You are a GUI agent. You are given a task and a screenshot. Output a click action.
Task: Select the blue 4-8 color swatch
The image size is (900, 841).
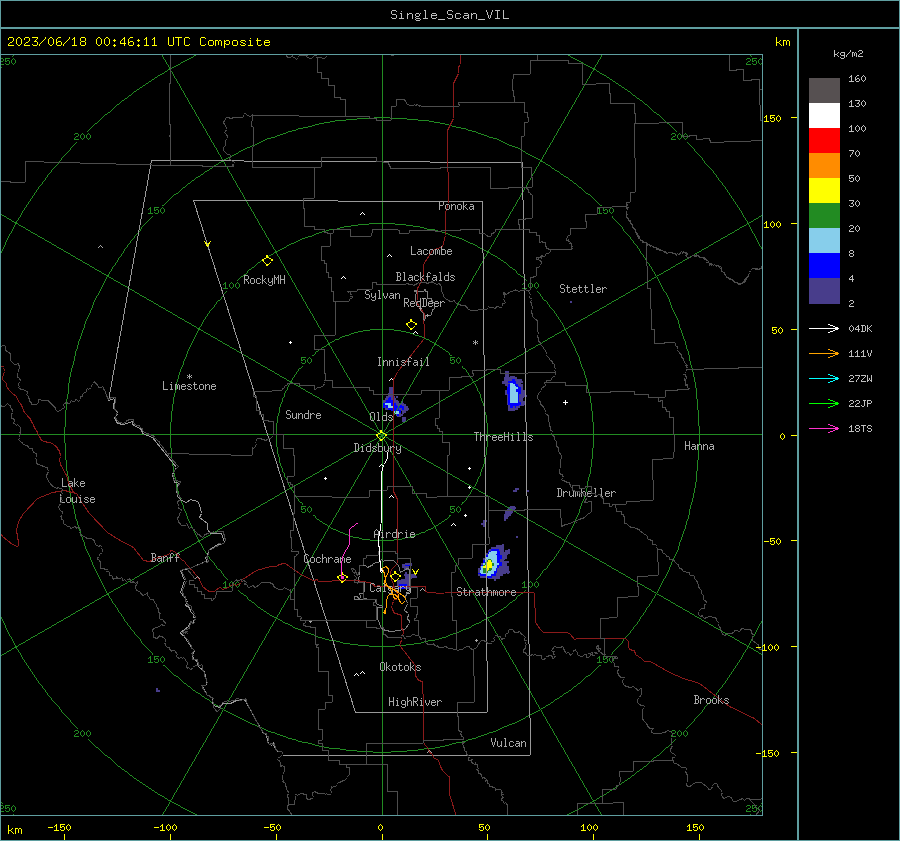pyautogui.click(x=824, y=266)
